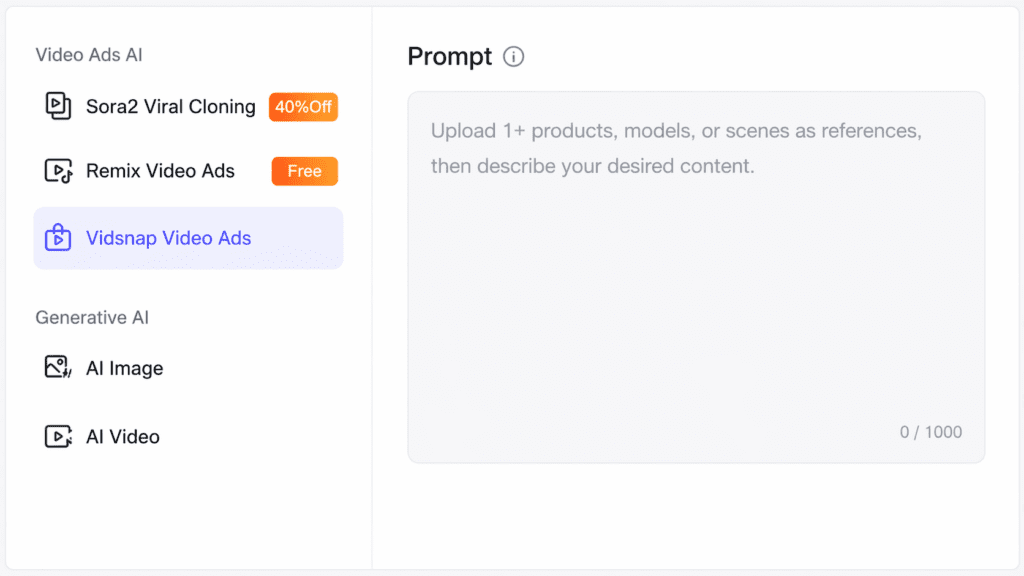Open the Sora2 Viral Cloning menu item
Viewport: 1024px width, 576px height.
pyautogui.click(x=171, y=107)
